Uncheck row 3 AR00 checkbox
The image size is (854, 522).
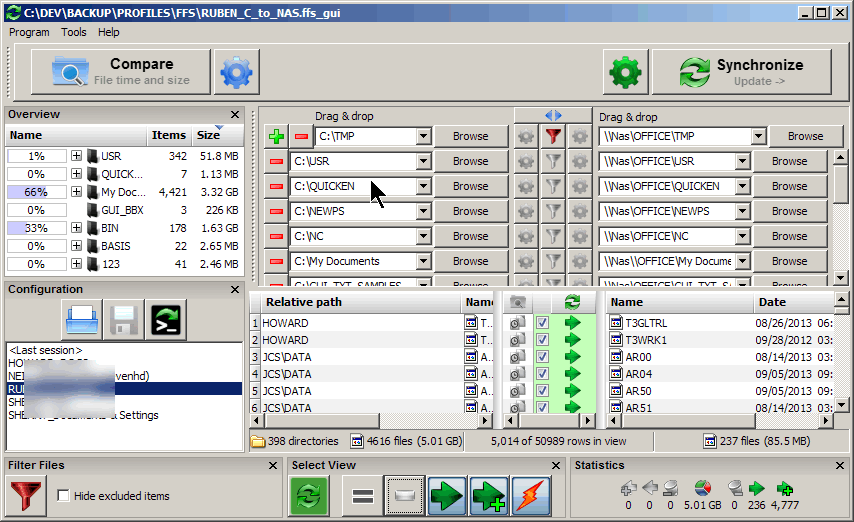542,357
